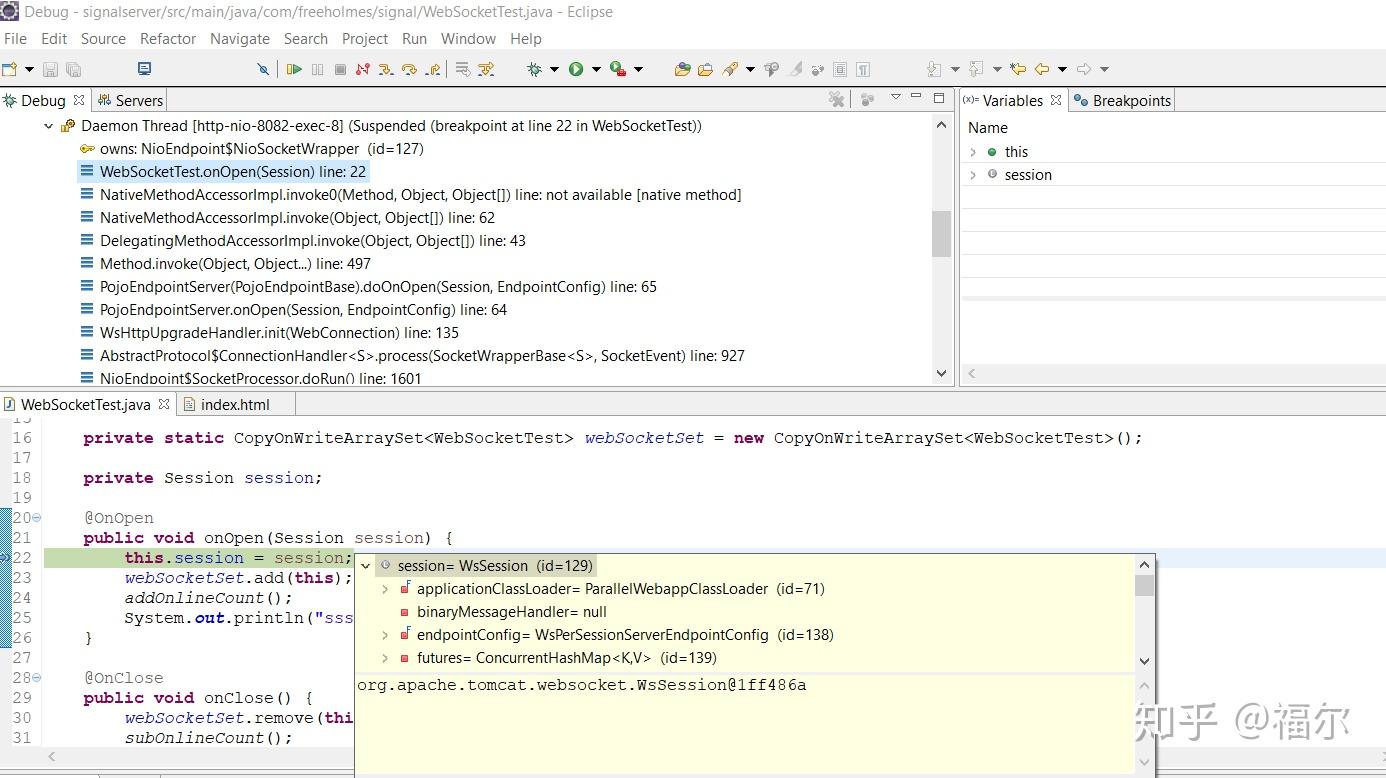Click the Step Return icon
1386x778 pixels.
click(433, 69)
